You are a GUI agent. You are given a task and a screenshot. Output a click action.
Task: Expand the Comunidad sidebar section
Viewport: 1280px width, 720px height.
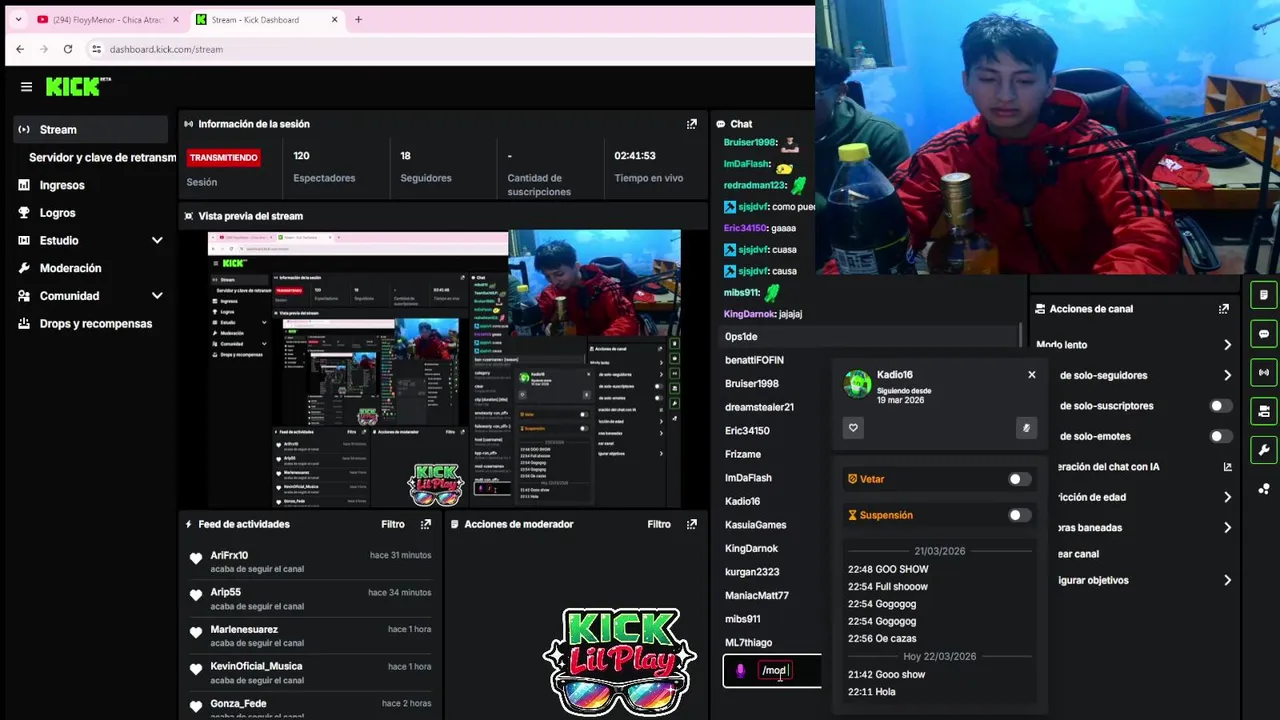pos(157,296)
